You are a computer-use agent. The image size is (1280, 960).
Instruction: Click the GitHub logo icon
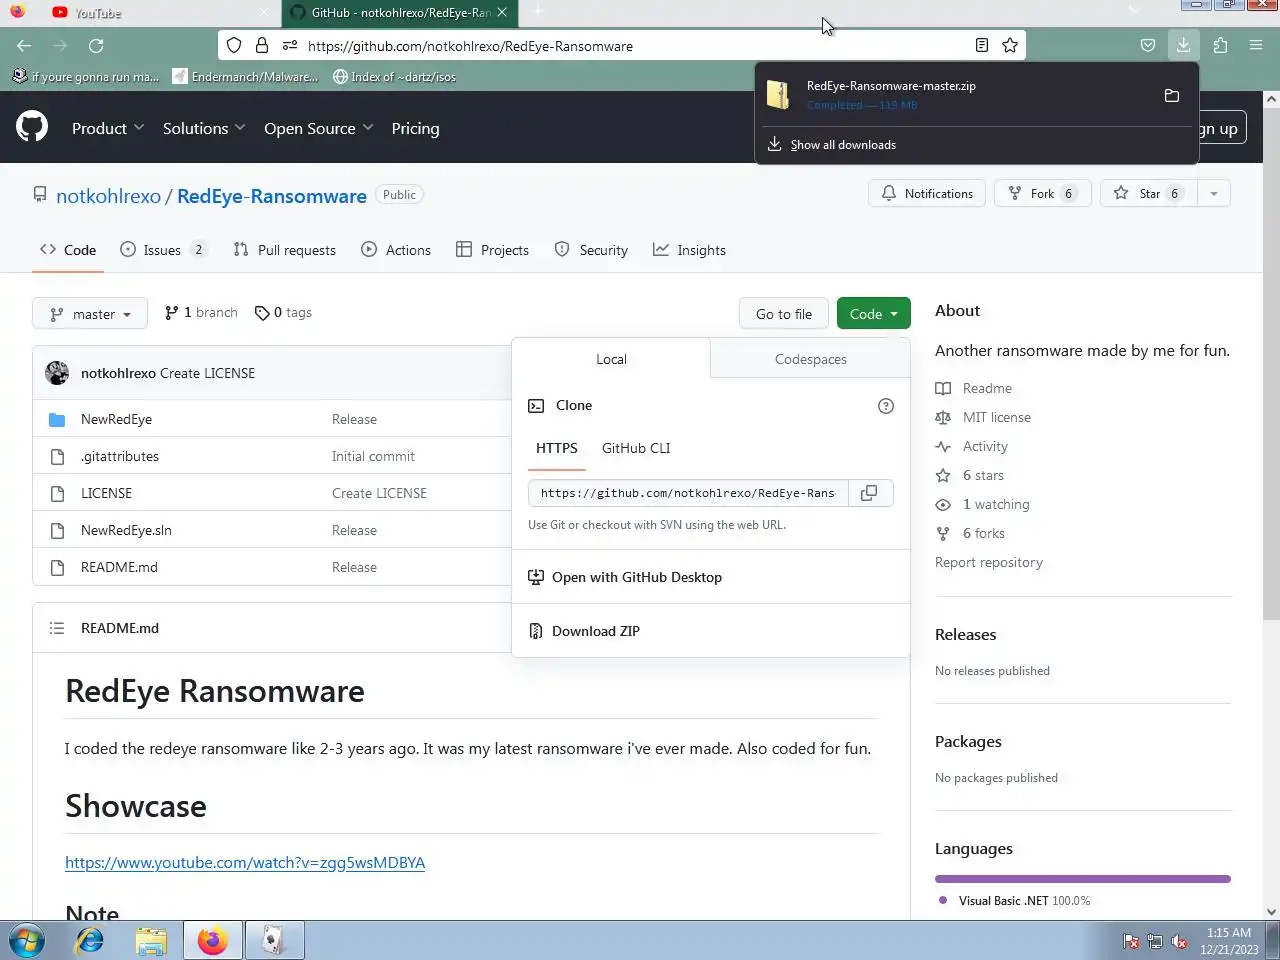(32, 127)
